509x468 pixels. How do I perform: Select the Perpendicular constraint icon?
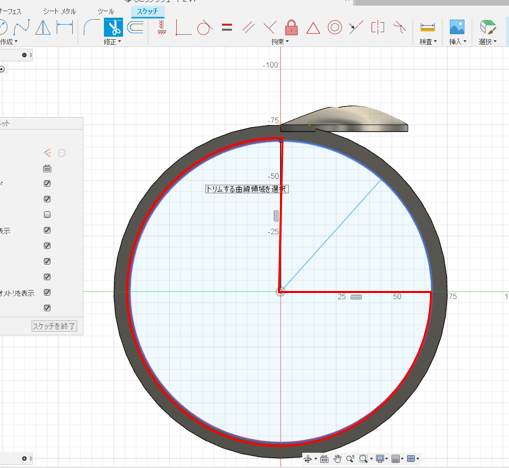coord(269,27)
